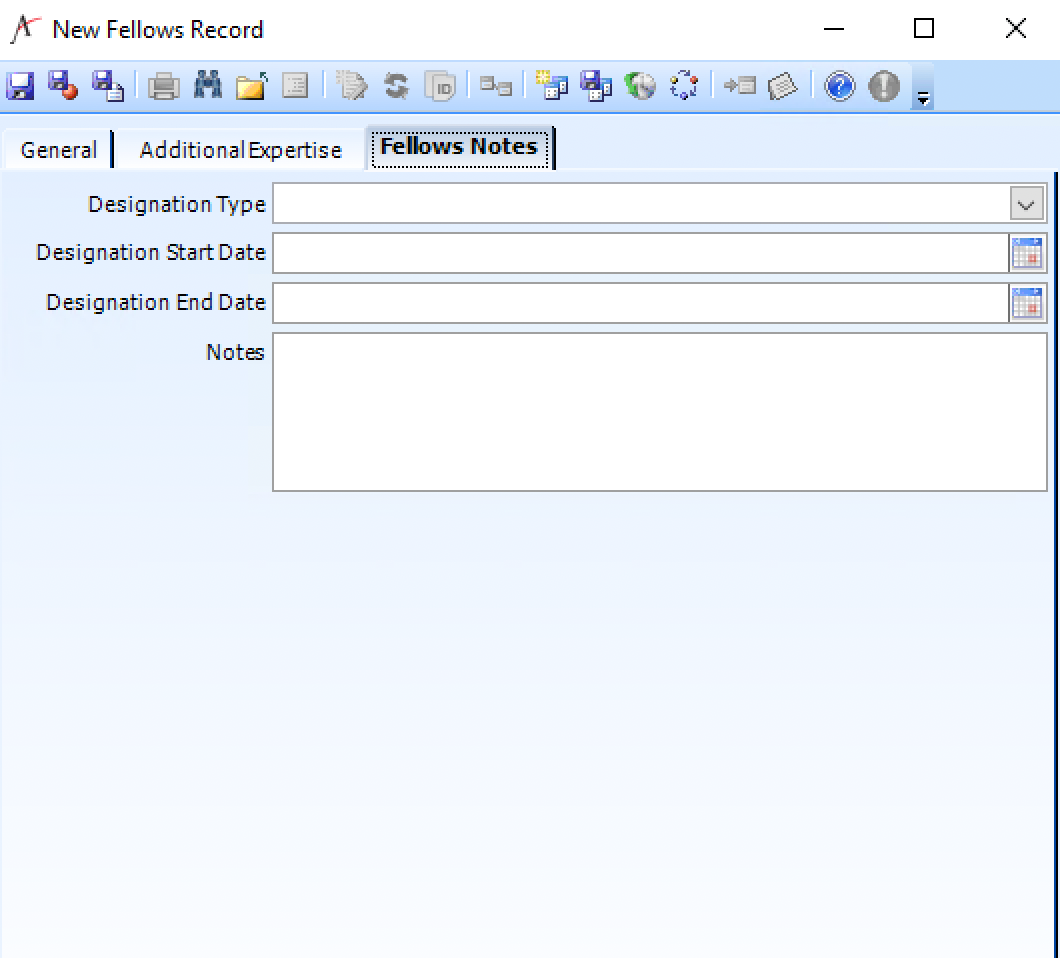Image resolution: width=1060 pixels, height=958 pixels.
Task: Save the new Fellows record
Action: [x=19, y=86]
